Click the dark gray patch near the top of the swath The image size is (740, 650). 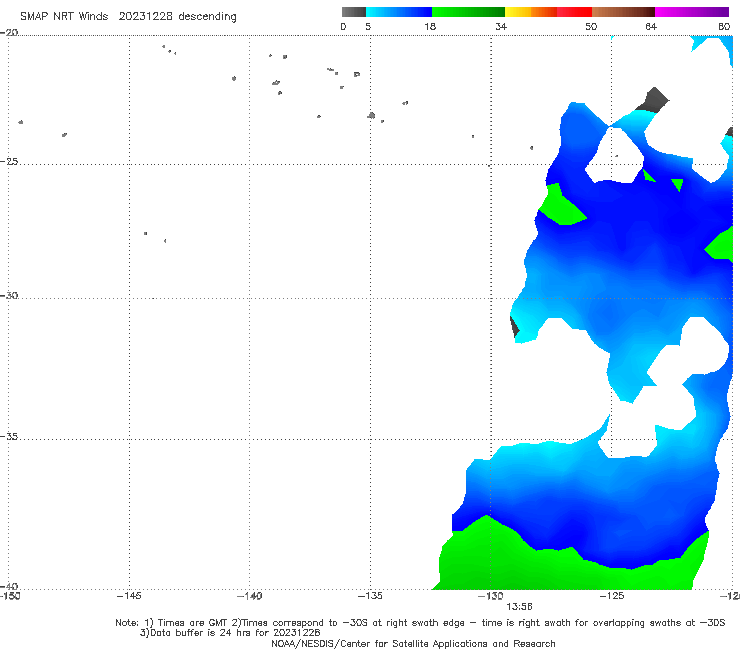pos(653,100)
